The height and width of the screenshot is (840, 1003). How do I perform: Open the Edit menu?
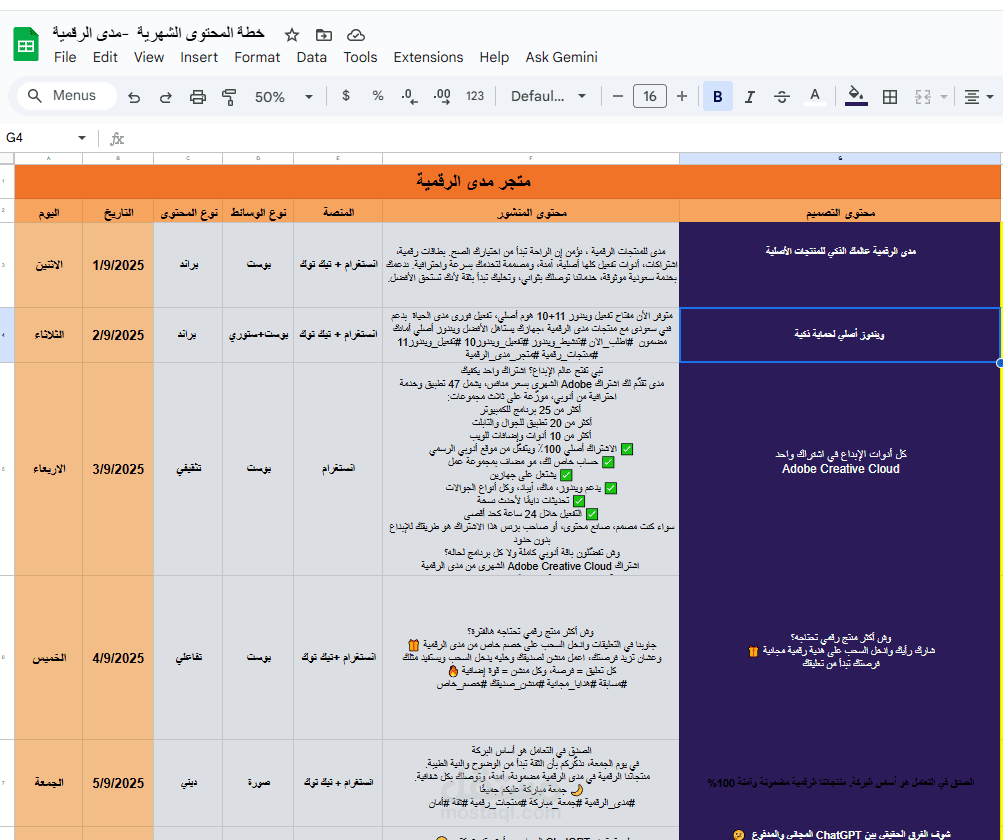[x=105, y=57]
